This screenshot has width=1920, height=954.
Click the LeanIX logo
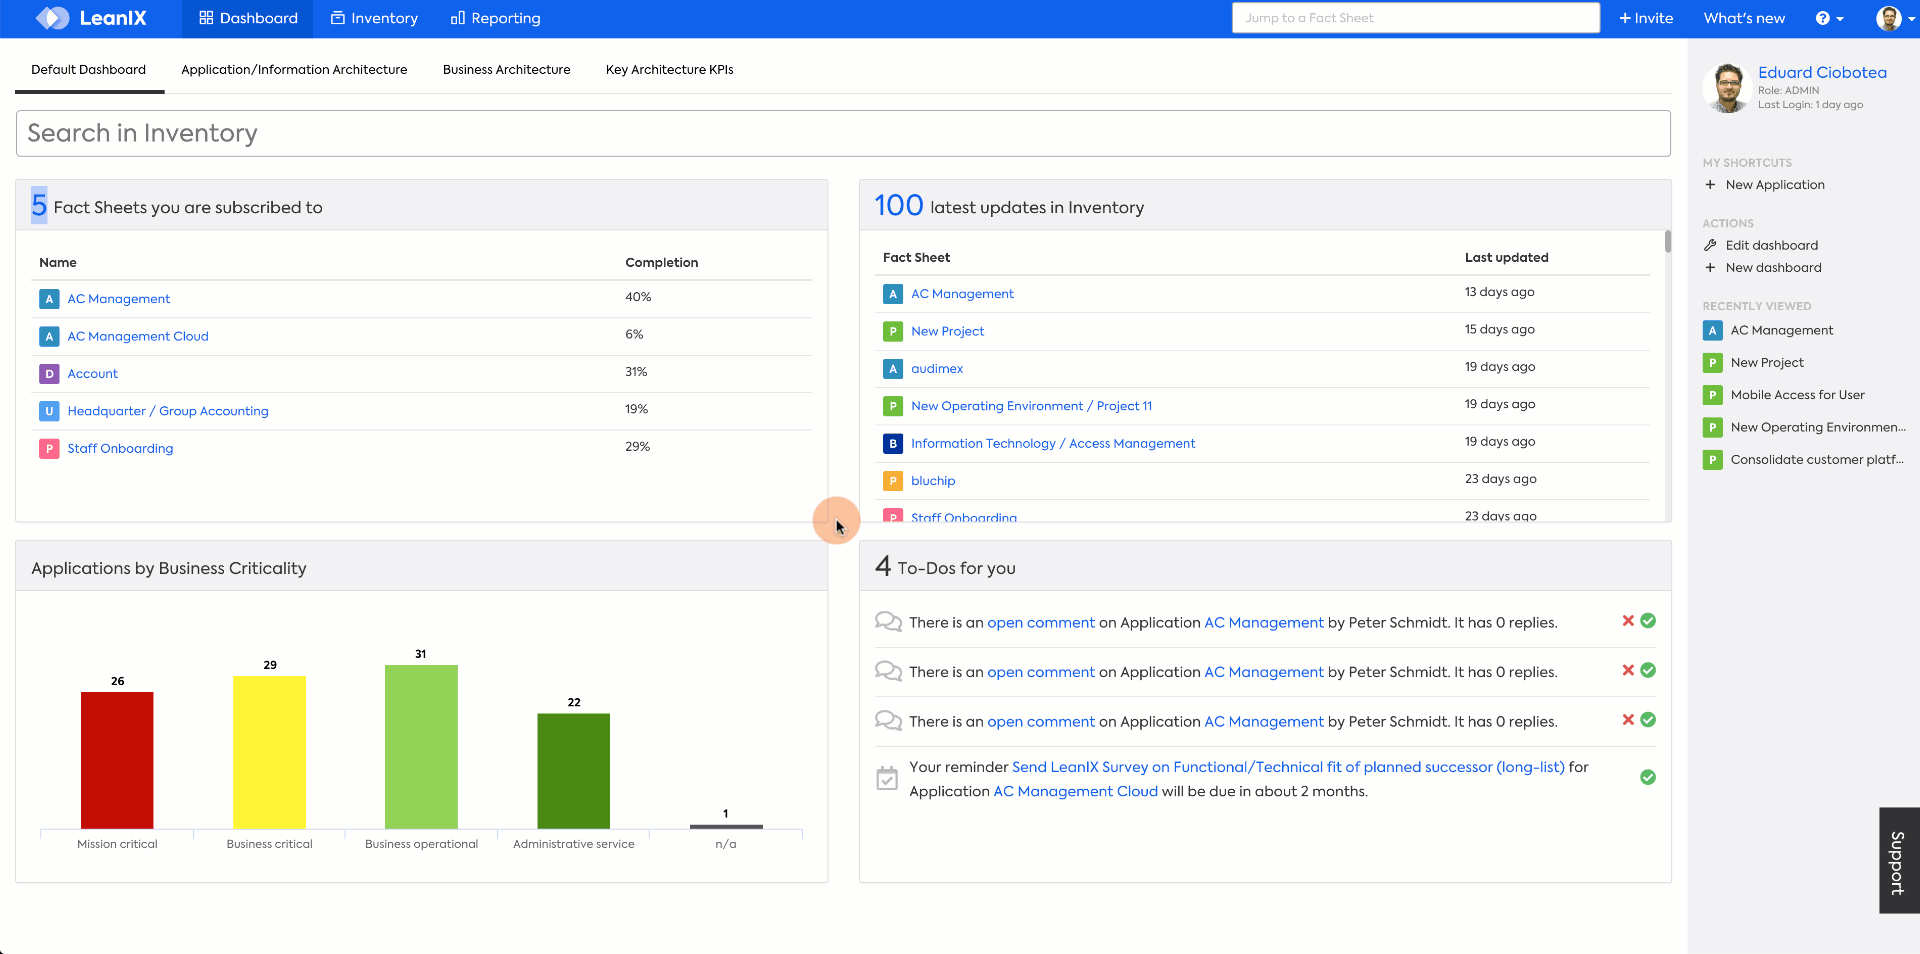click(91, 18)
